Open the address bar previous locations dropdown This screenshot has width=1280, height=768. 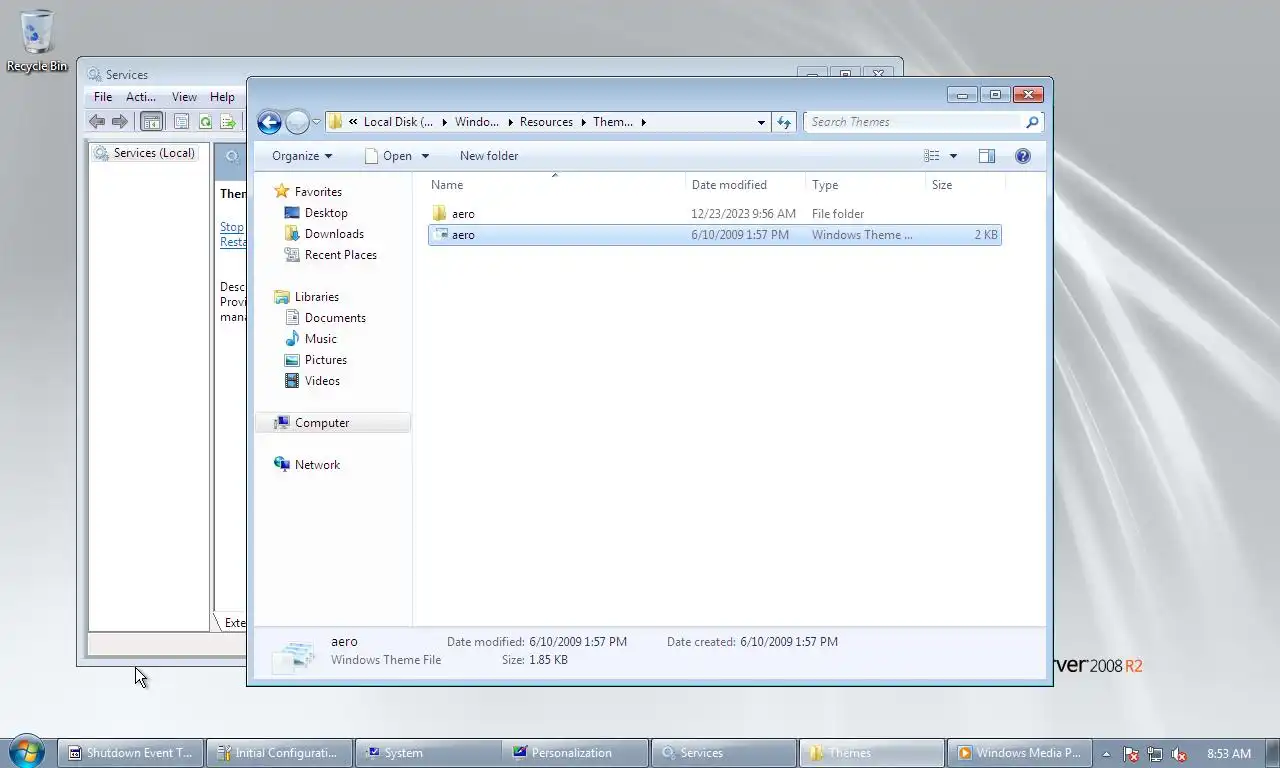(762, 122)
